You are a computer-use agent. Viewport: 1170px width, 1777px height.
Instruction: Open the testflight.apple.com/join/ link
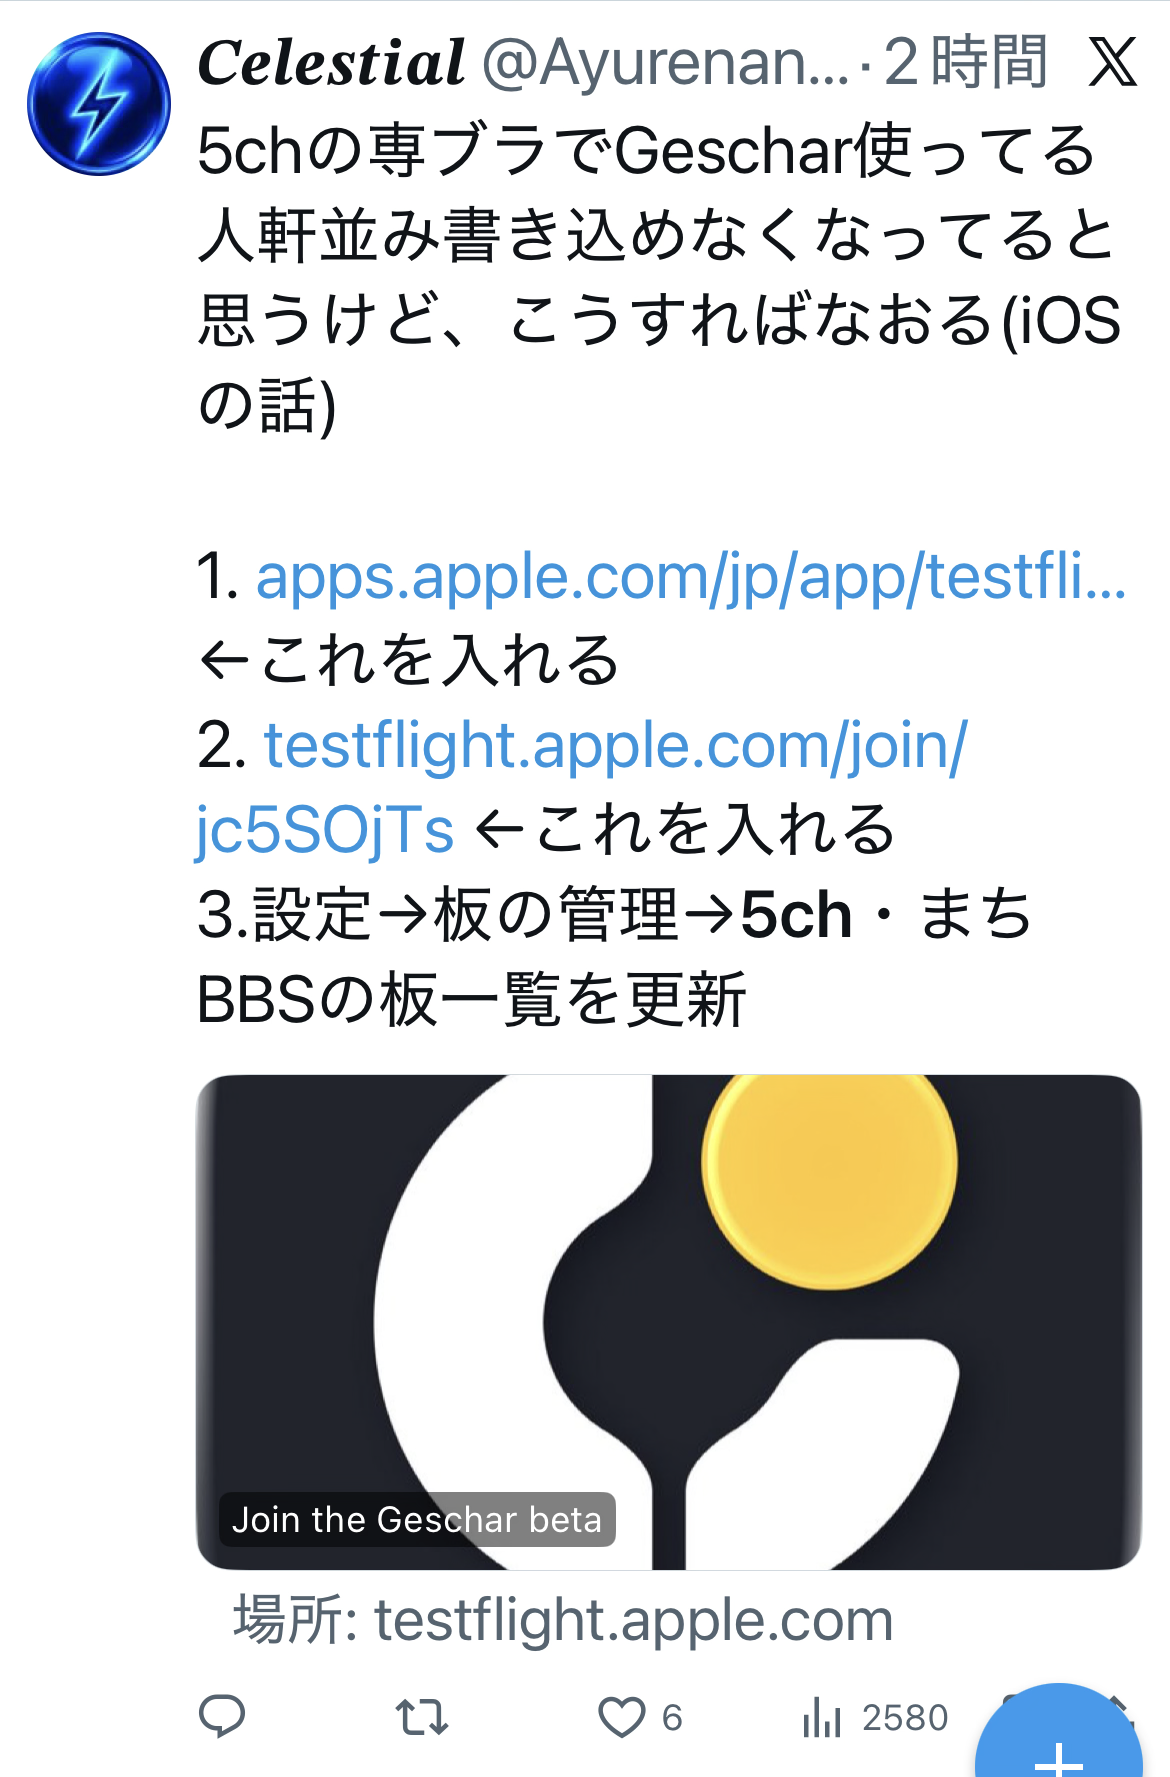[615, 746]
